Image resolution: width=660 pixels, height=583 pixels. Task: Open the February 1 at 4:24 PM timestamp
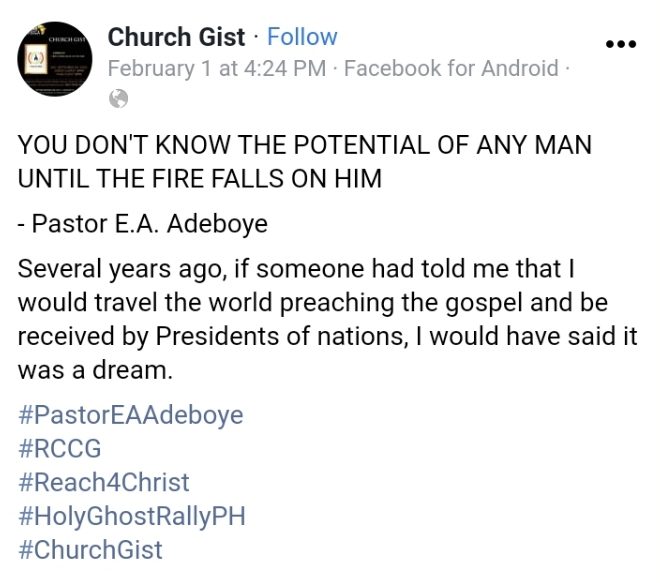pos(216,69)
